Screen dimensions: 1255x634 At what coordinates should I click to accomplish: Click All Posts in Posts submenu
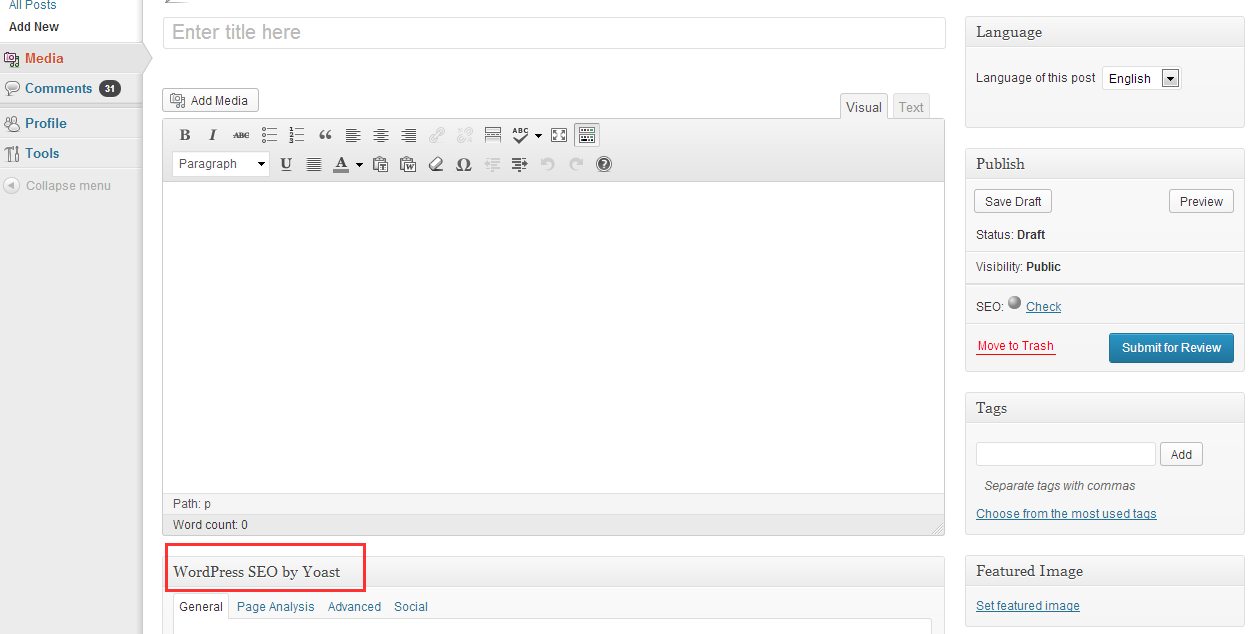pos(33,5)
